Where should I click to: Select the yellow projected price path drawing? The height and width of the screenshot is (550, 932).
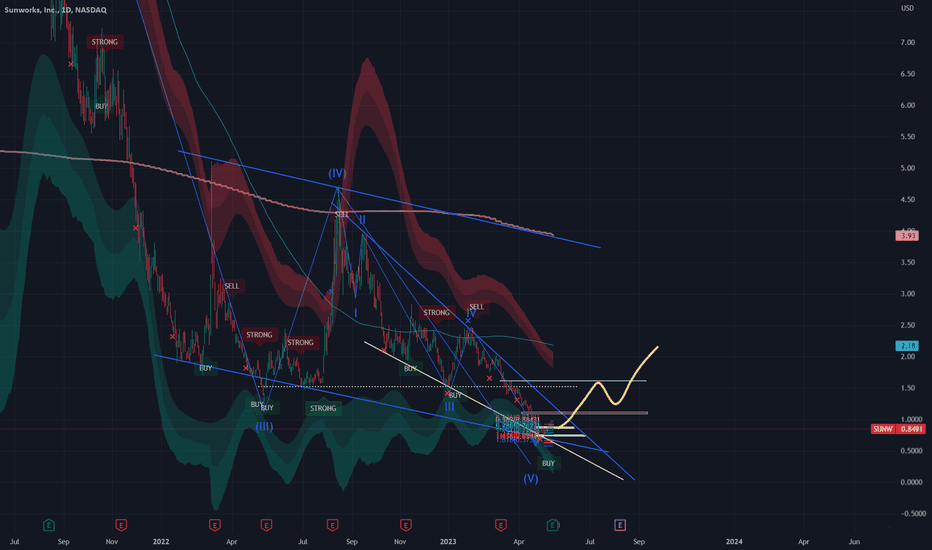coord(606,389)
